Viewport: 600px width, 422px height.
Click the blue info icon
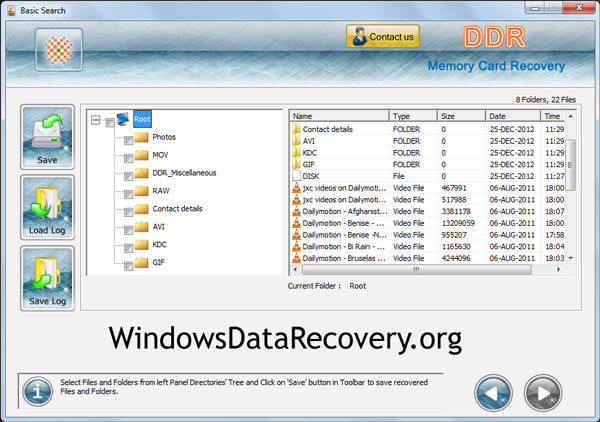pos(38,391)
